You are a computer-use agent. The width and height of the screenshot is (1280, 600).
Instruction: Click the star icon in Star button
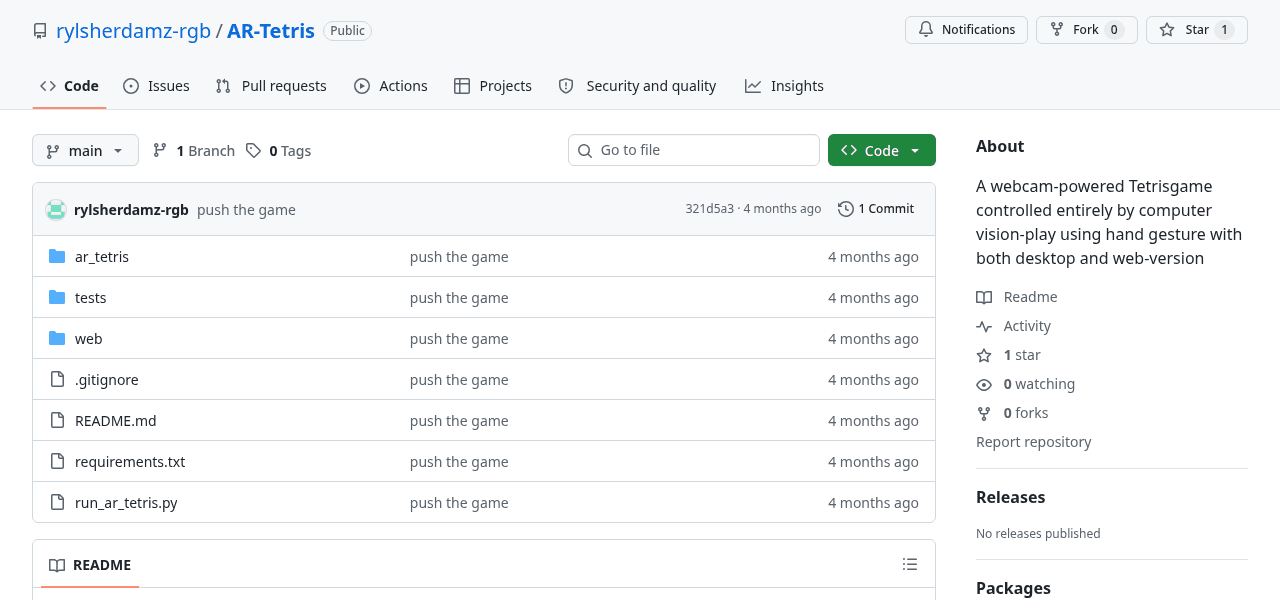pyautogui.click(x=1167, y=30)
